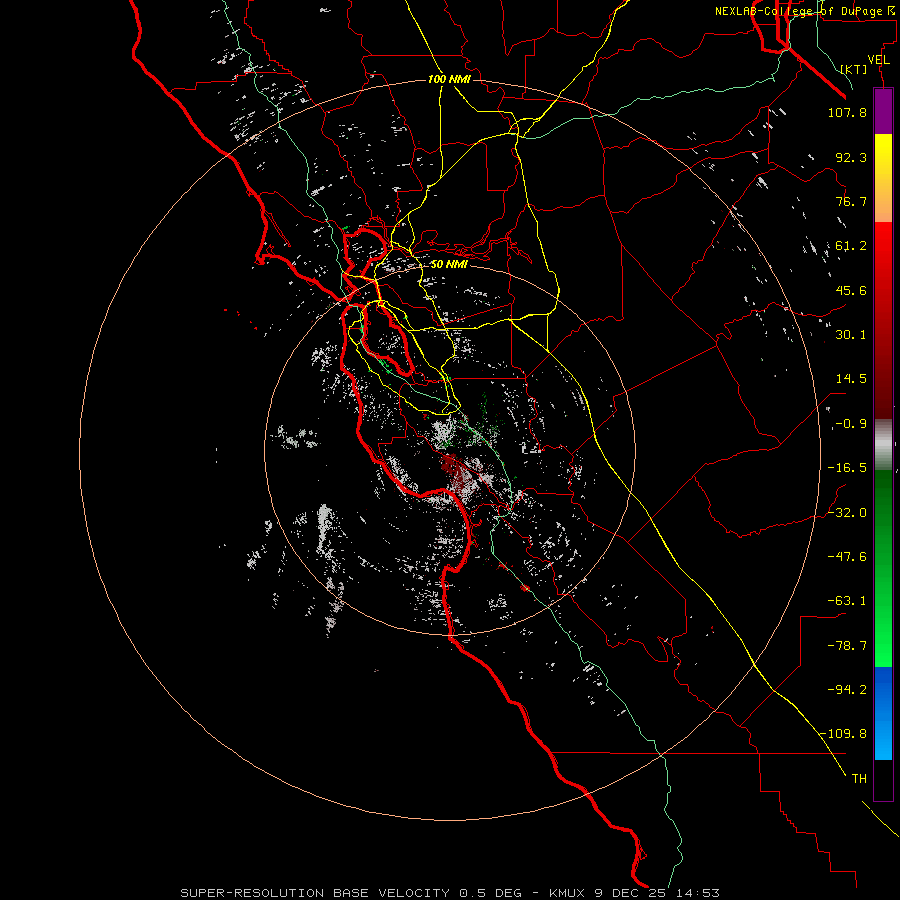Click the 0.5 DEG elevation label

click(x=490, y=893)
